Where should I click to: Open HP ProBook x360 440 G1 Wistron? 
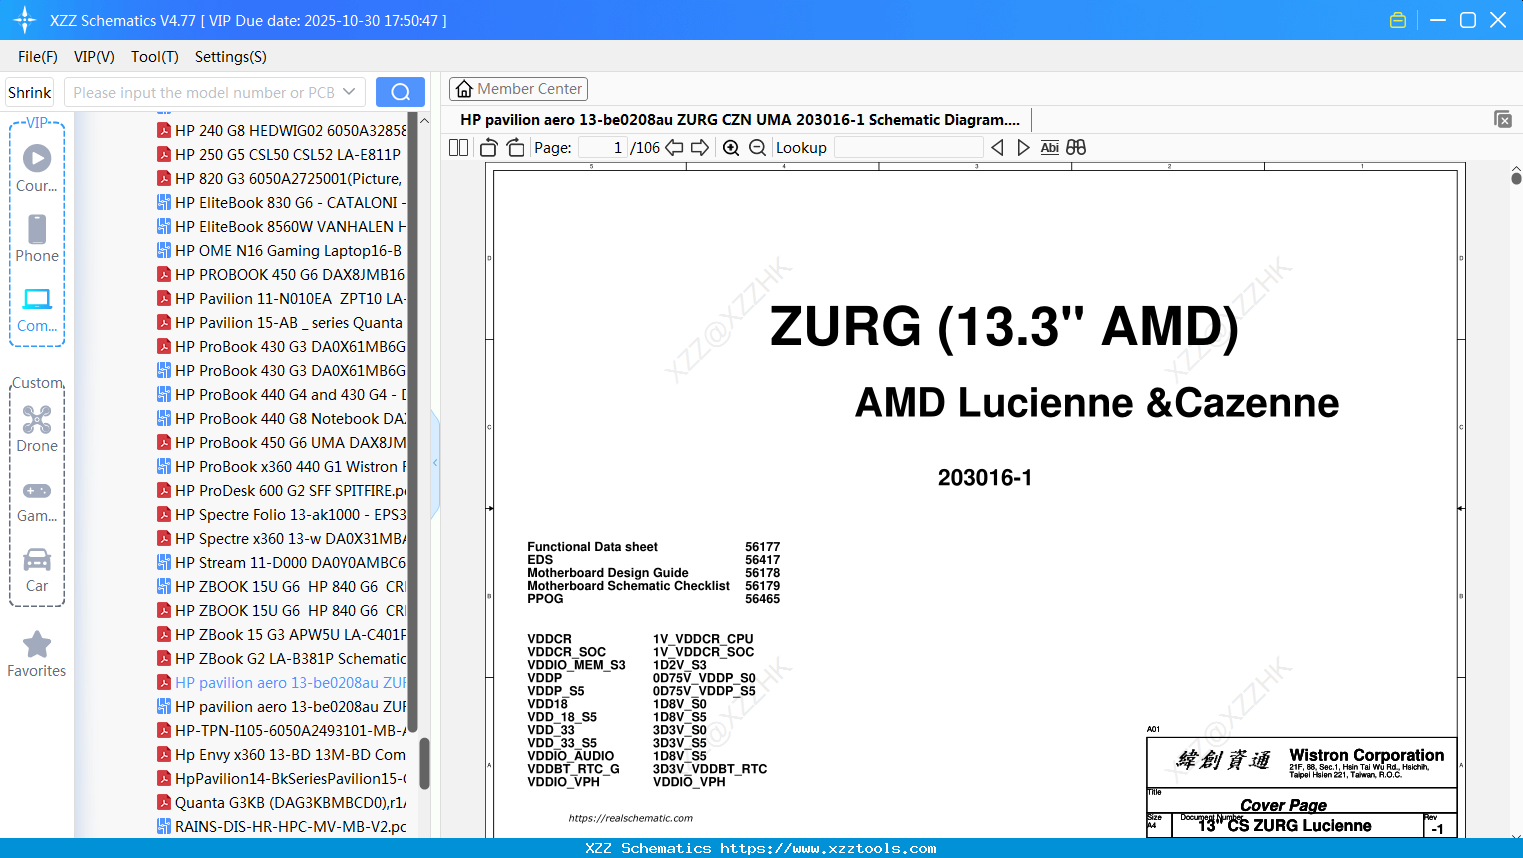click(282, 466)
